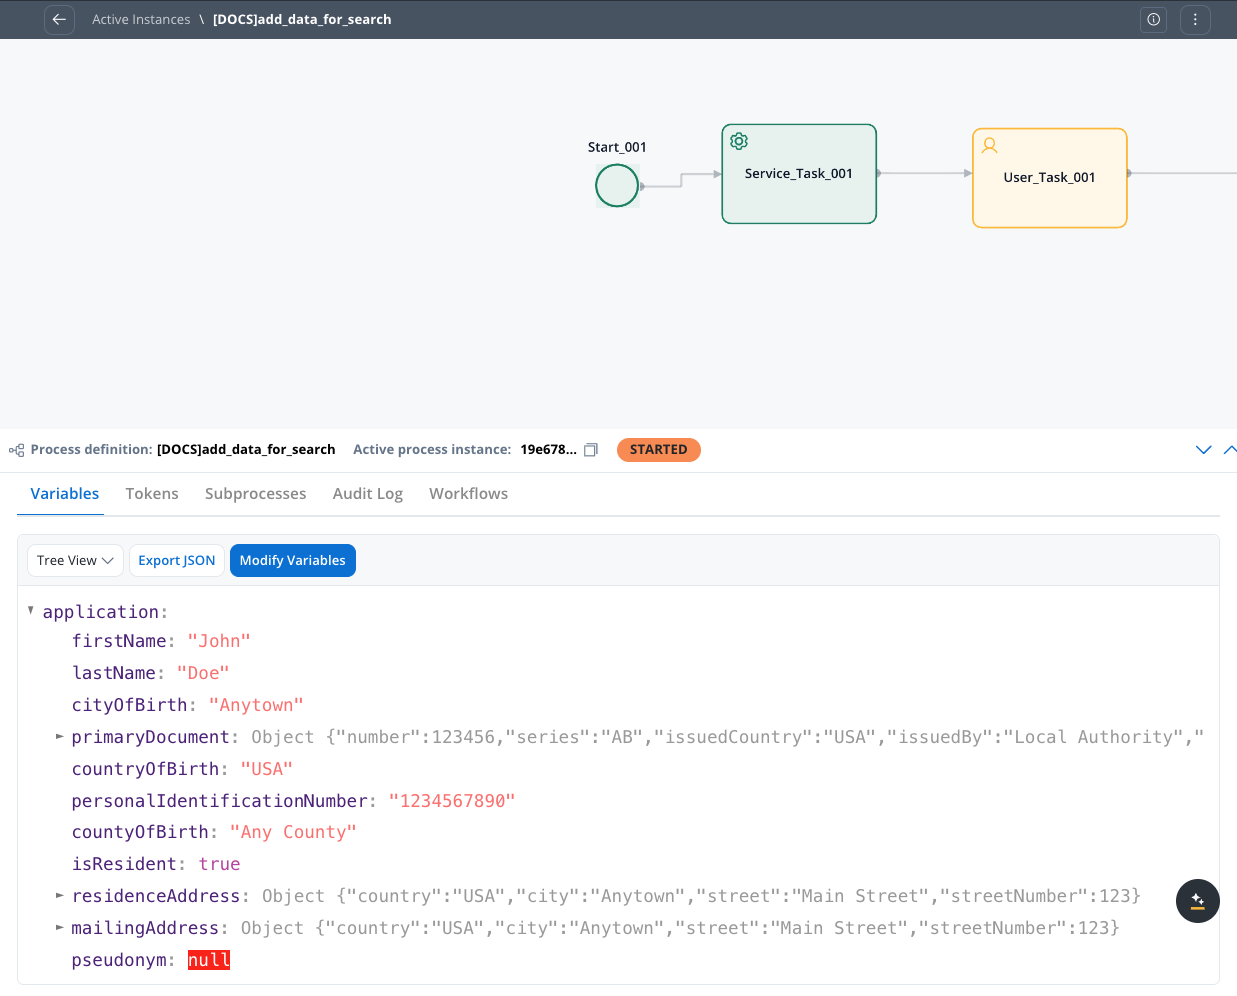Copy the active process instance ID
The image size is (1237, 996).
[x=591, y=450]
